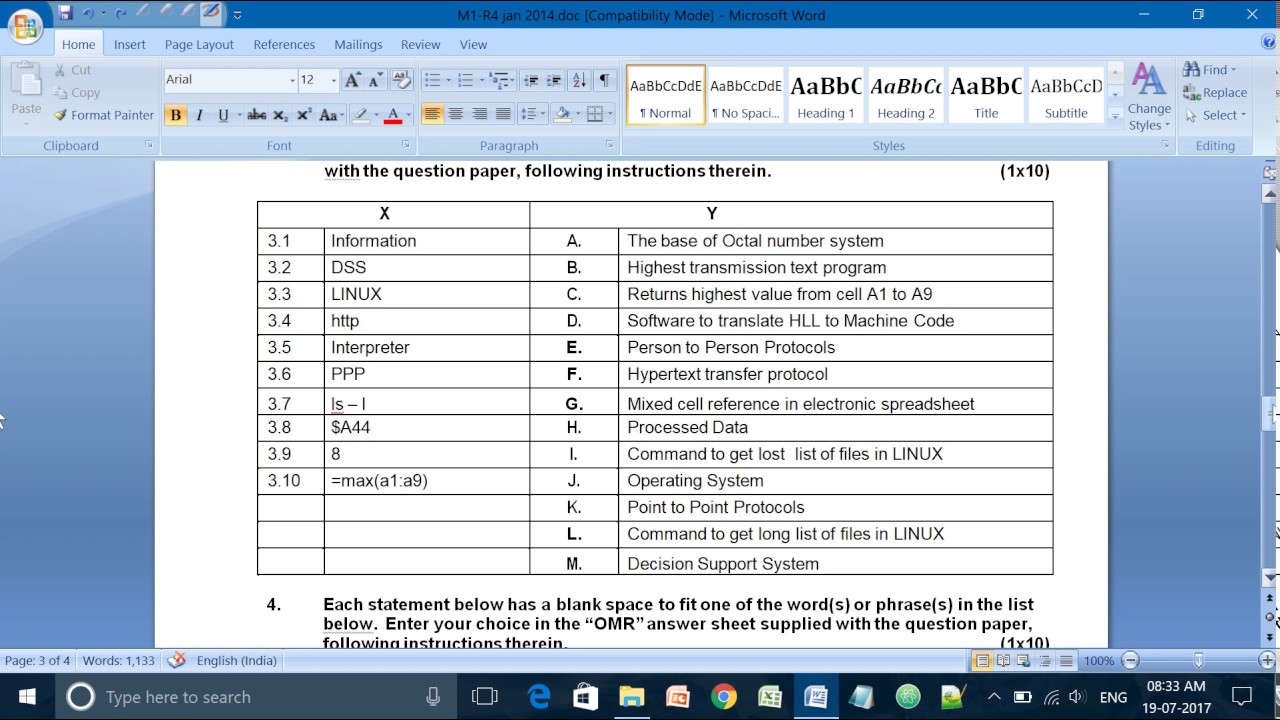Toggle show paragraph marks
The height and width of the screenshot is (720, 1280).
click(x=605, y=80)
